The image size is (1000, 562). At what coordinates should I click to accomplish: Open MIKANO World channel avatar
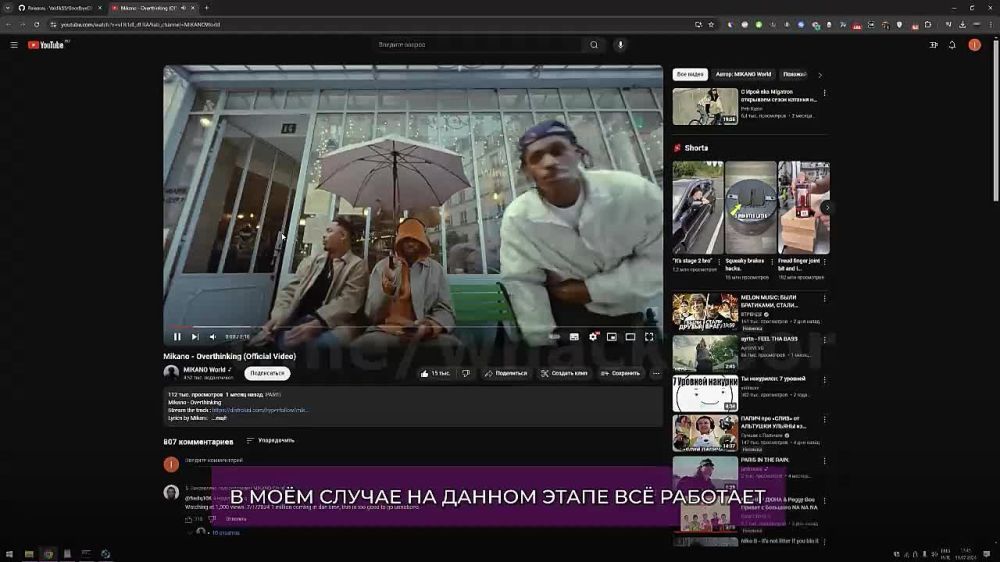(171, 373)
